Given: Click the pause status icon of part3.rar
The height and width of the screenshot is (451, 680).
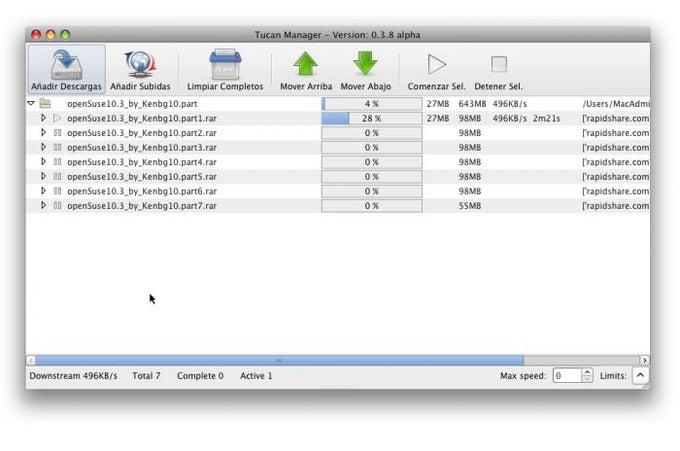Looking at the screenshot, I should (57, 147).
